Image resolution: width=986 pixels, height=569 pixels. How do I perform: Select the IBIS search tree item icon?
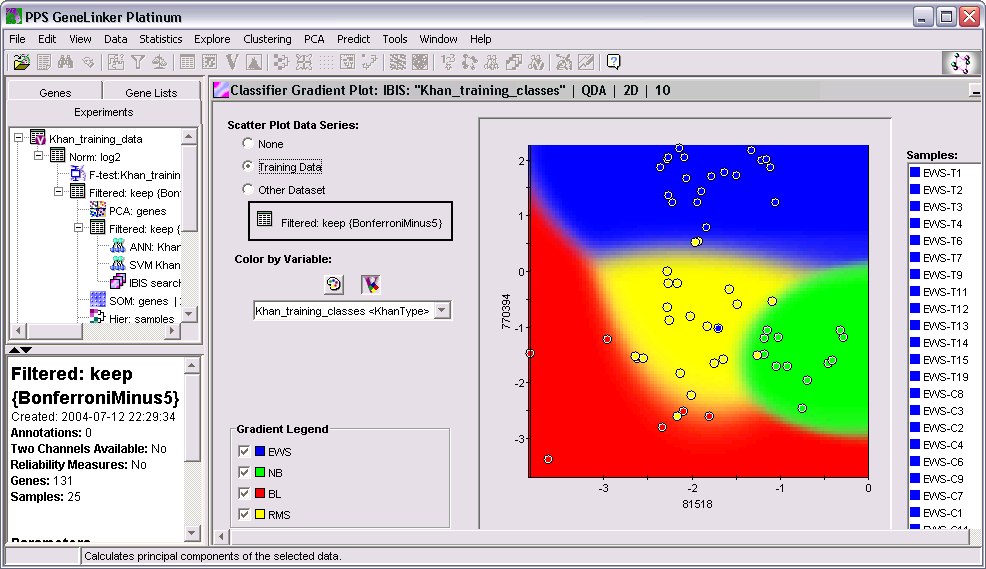point(118,282)
